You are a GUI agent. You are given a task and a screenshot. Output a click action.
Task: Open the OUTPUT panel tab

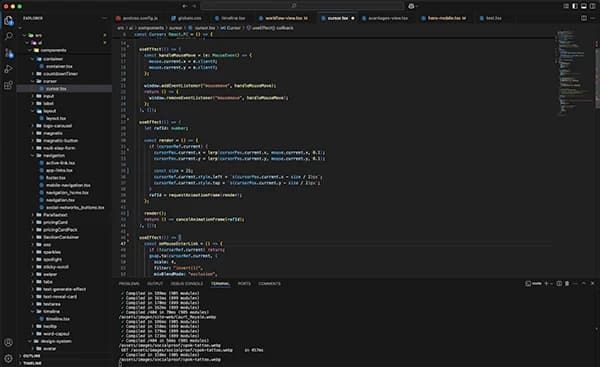pos(155,284)
